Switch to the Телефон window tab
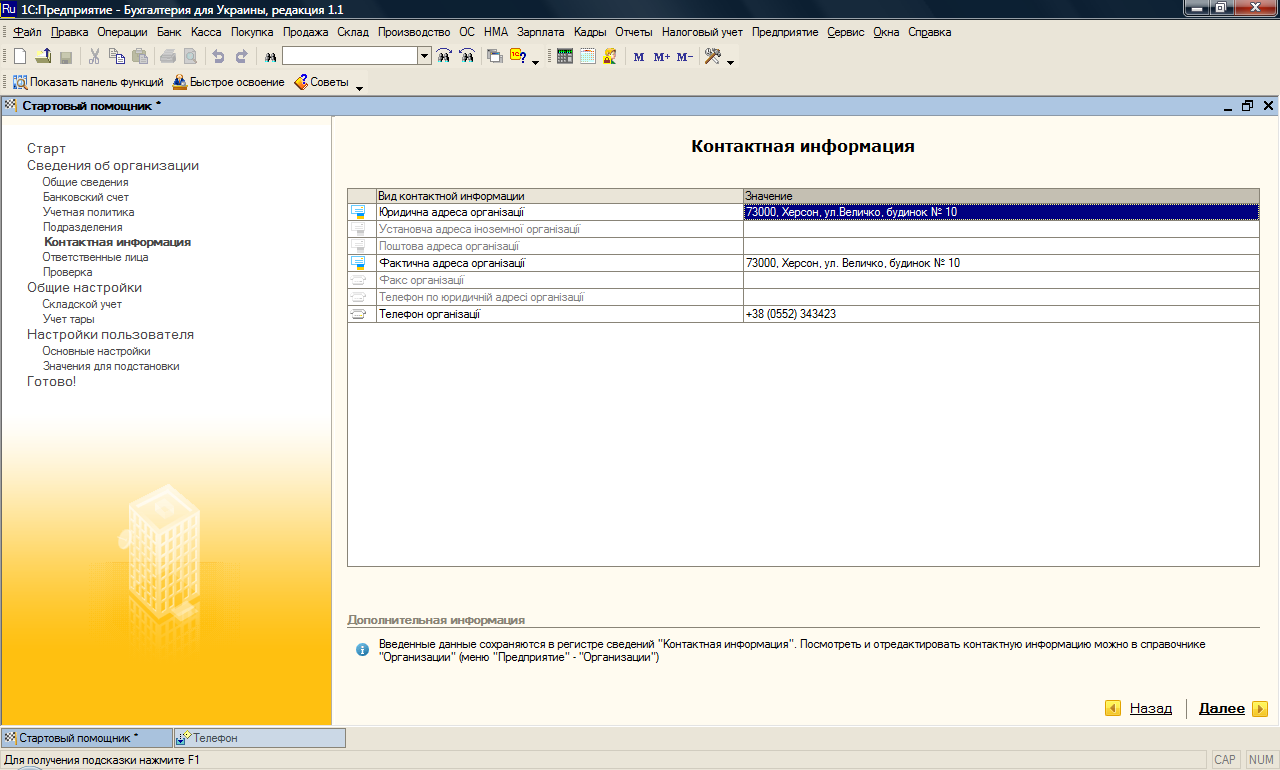Screen dimensions: 1280x770 [258, 738]
